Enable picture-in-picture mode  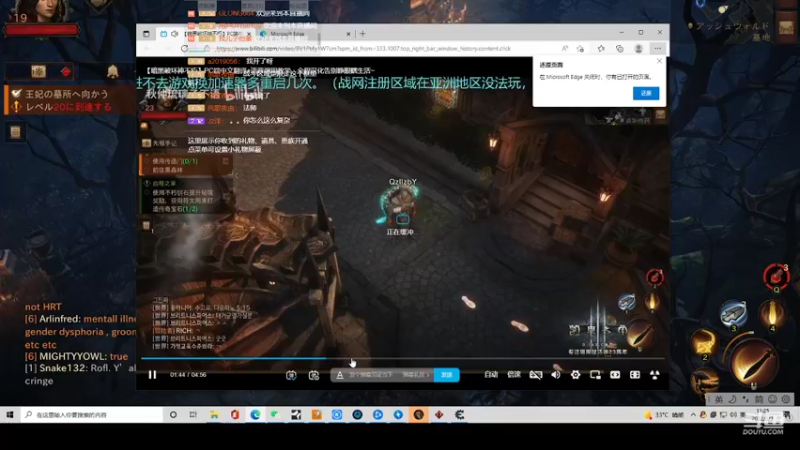tap(595, 374)
